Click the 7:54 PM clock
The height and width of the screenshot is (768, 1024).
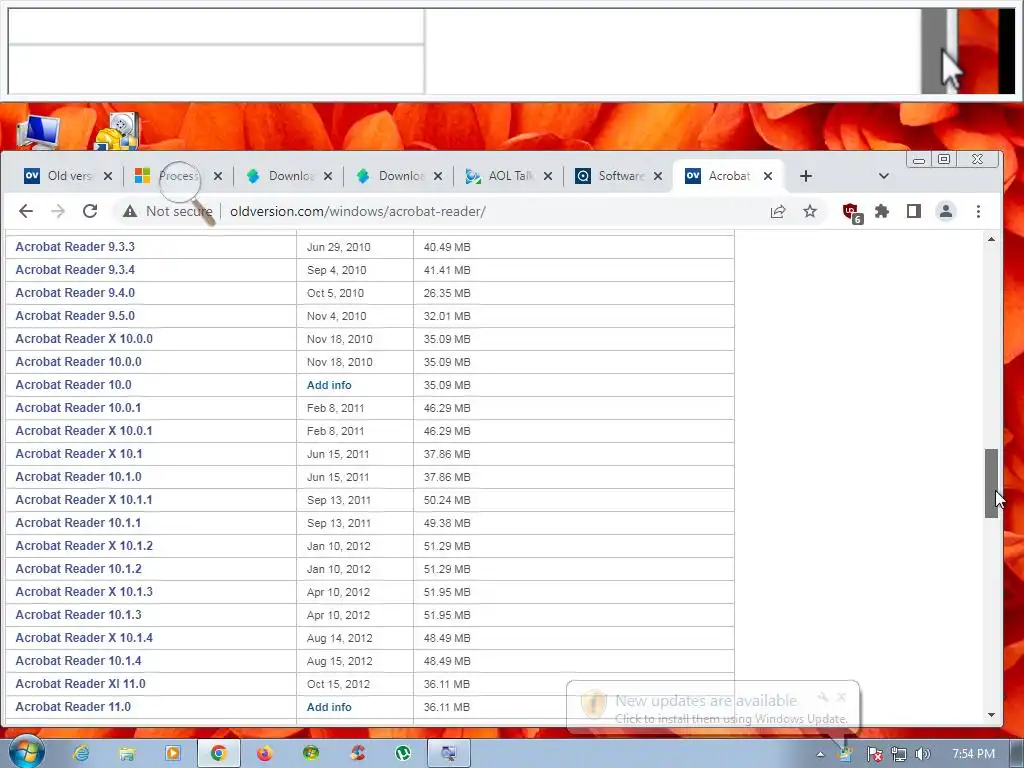tap(973, 754)
